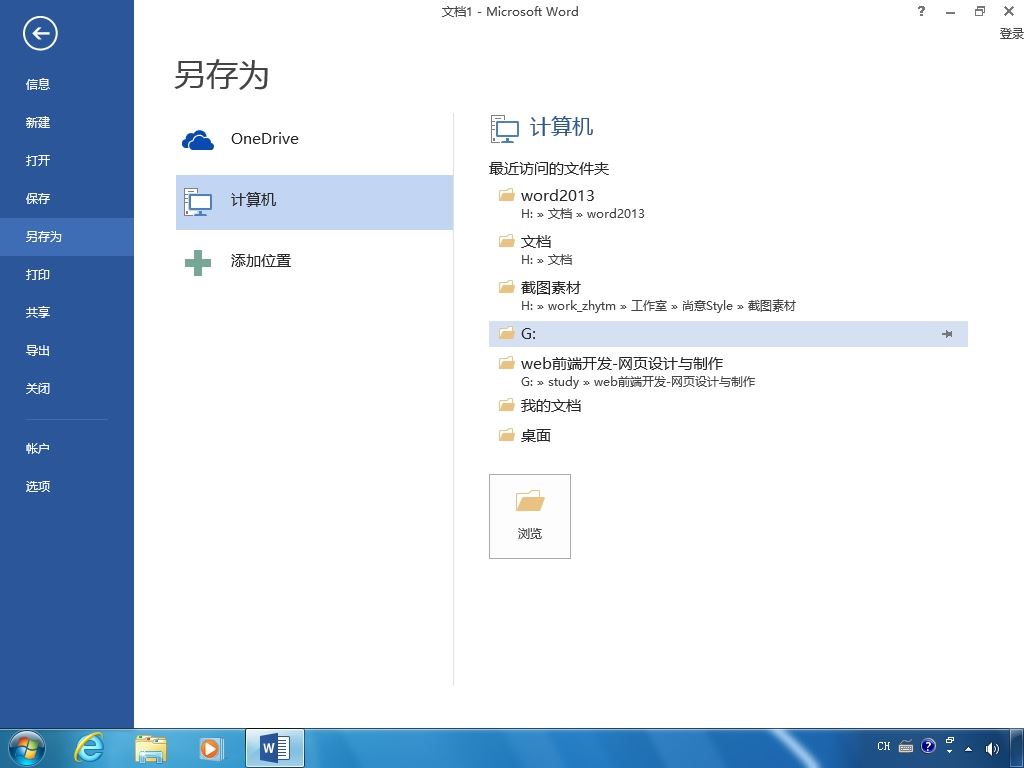Click the folder icon next to word2013
The height and width of the screenshot is (768, 1024).
507,195
